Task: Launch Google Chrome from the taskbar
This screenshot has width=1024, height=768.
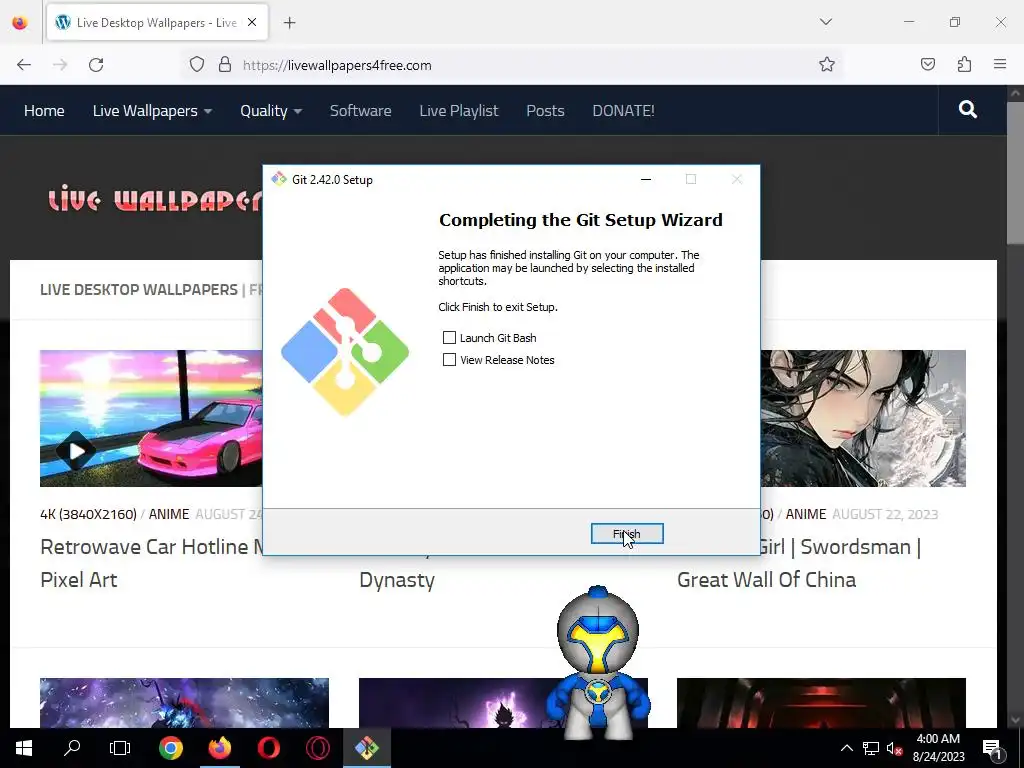Action: (x=171, y=748)
